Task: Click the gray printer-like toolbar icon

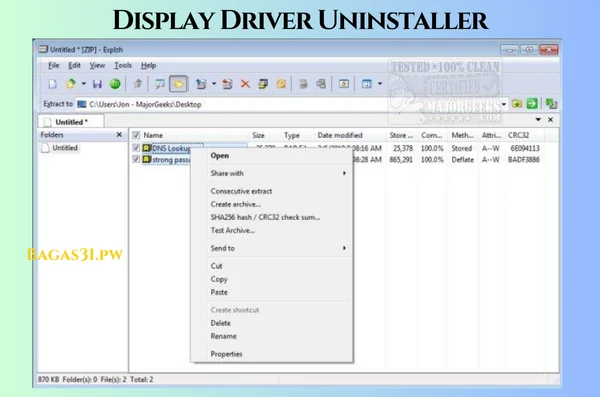Action: [321, 84]
